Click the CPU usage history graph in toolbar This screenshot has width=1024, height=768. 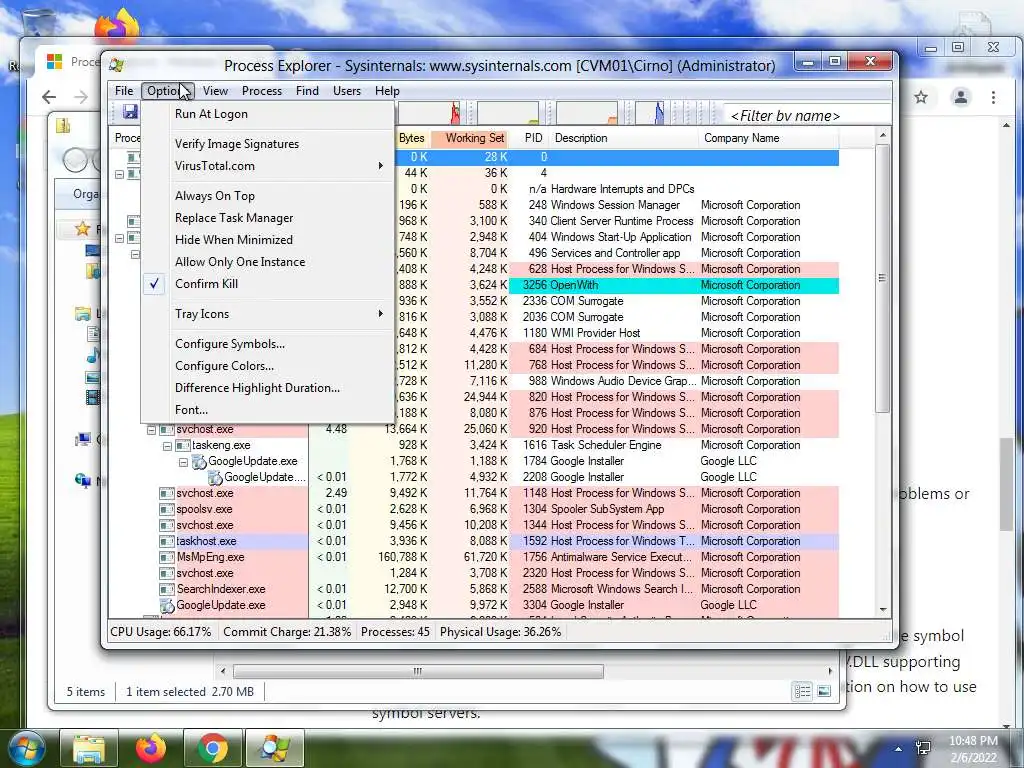click(x=428, y=113)
